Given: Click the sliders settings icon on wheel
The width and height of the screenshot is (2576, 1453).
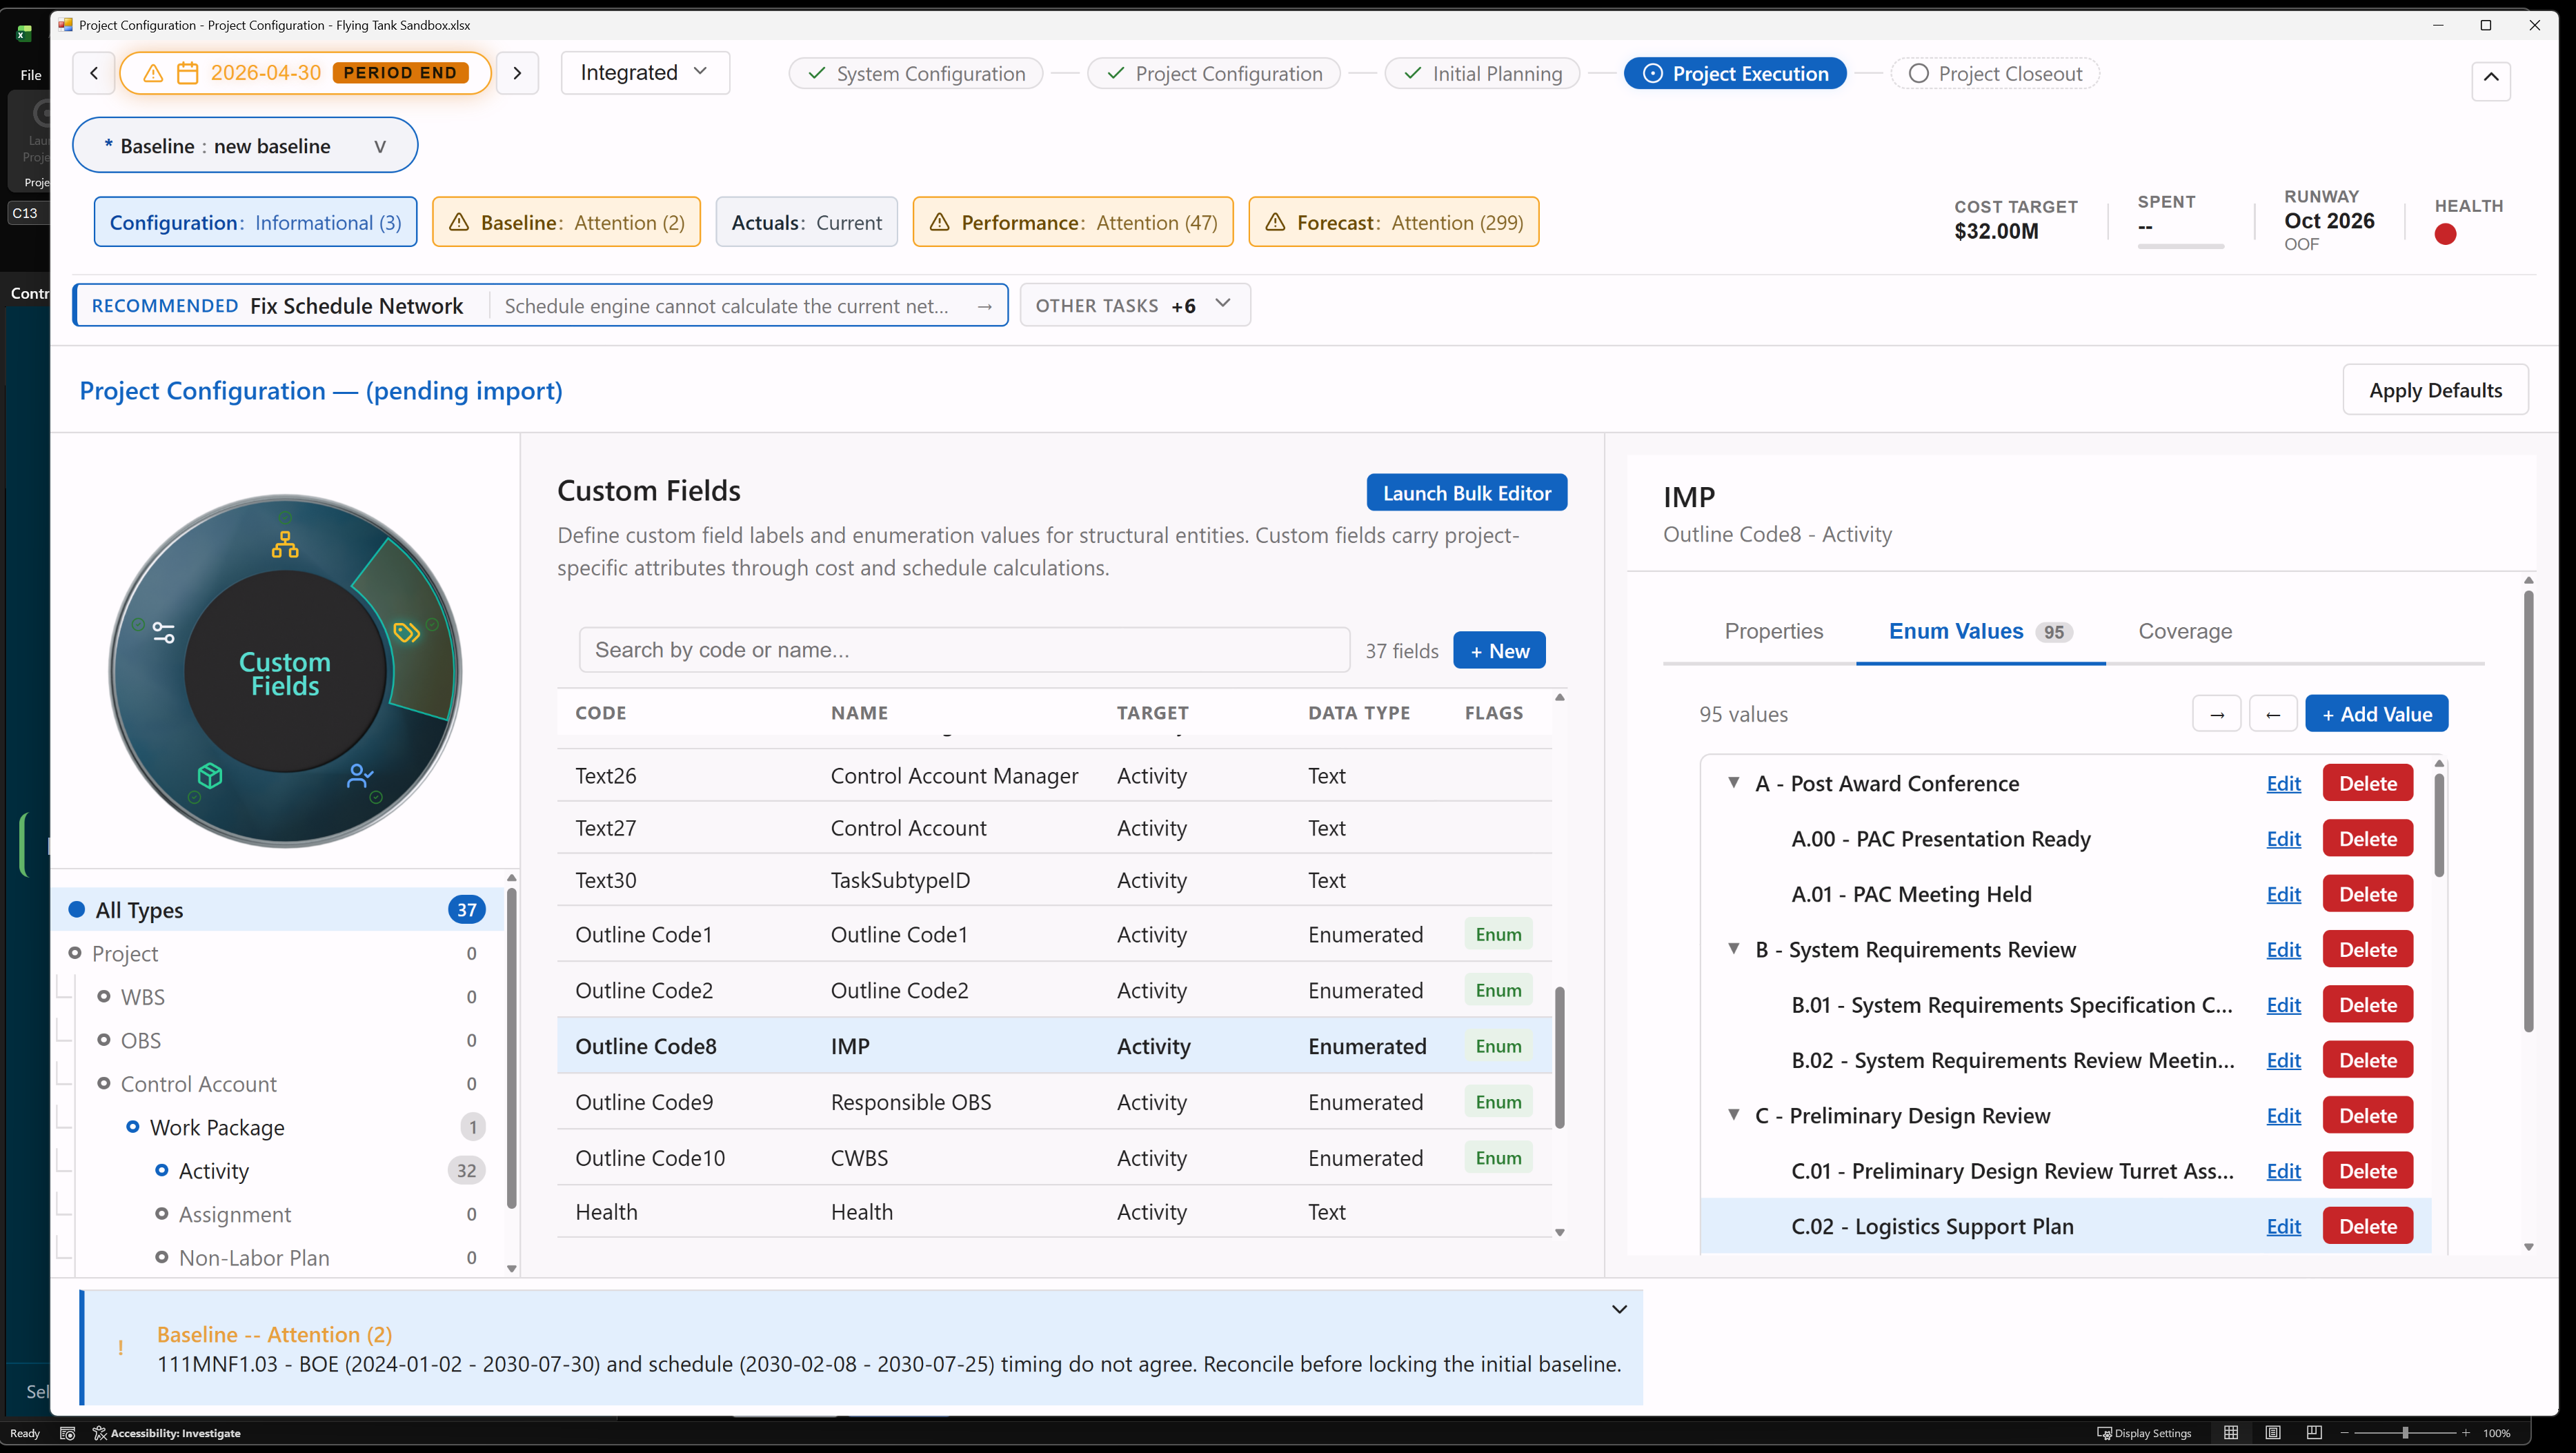Looking at the screenshot, I should tap(164, 633).
